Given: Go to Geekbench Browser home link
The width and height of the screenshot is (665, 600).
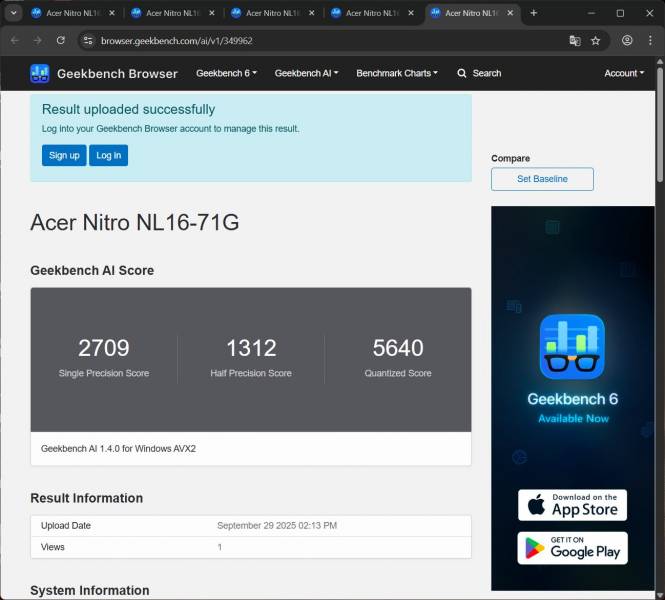Looking at the screenshot, I should tap(117, 74).
